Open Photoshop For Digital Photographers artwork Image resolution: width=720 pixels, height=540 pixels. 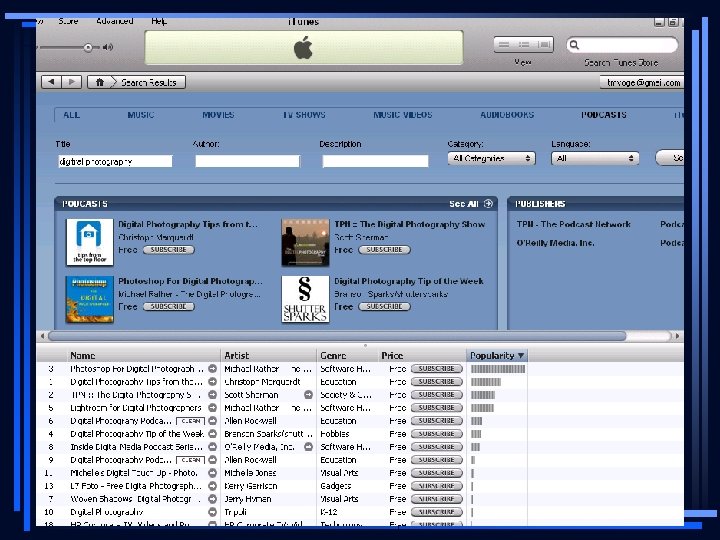click(x=90, y=299)
